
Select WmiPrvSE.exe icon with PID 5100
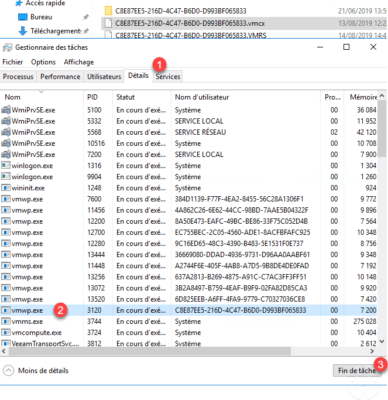coord(6,110)
